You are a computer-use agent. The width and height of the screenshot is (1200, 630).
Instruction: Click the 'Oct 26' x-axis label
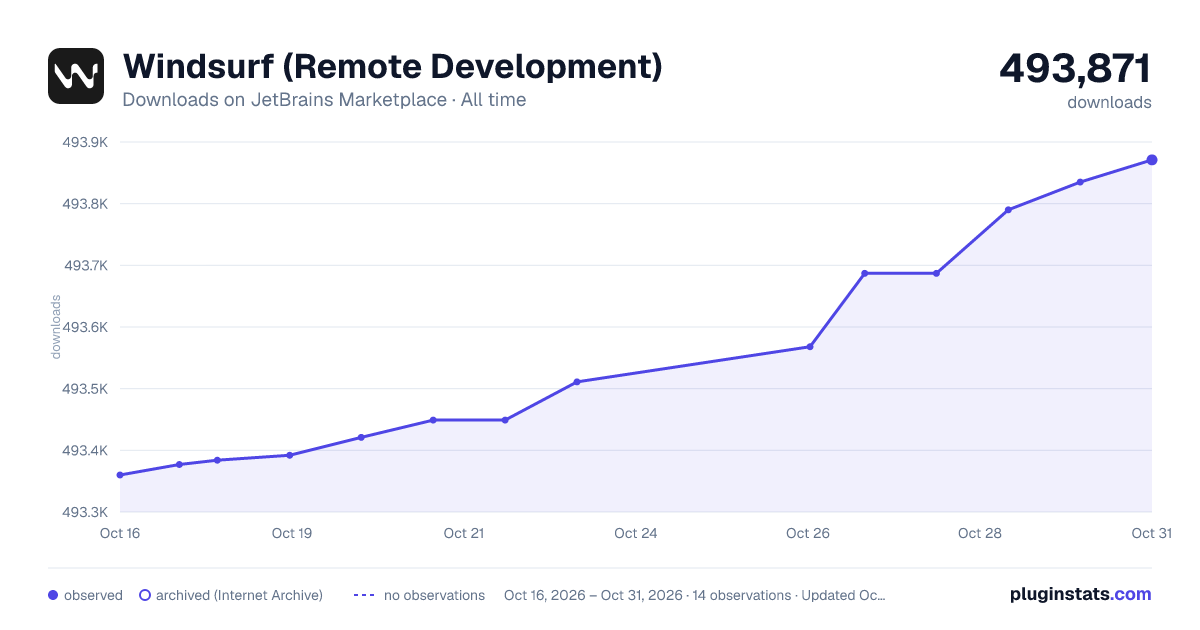coord(808,533)
